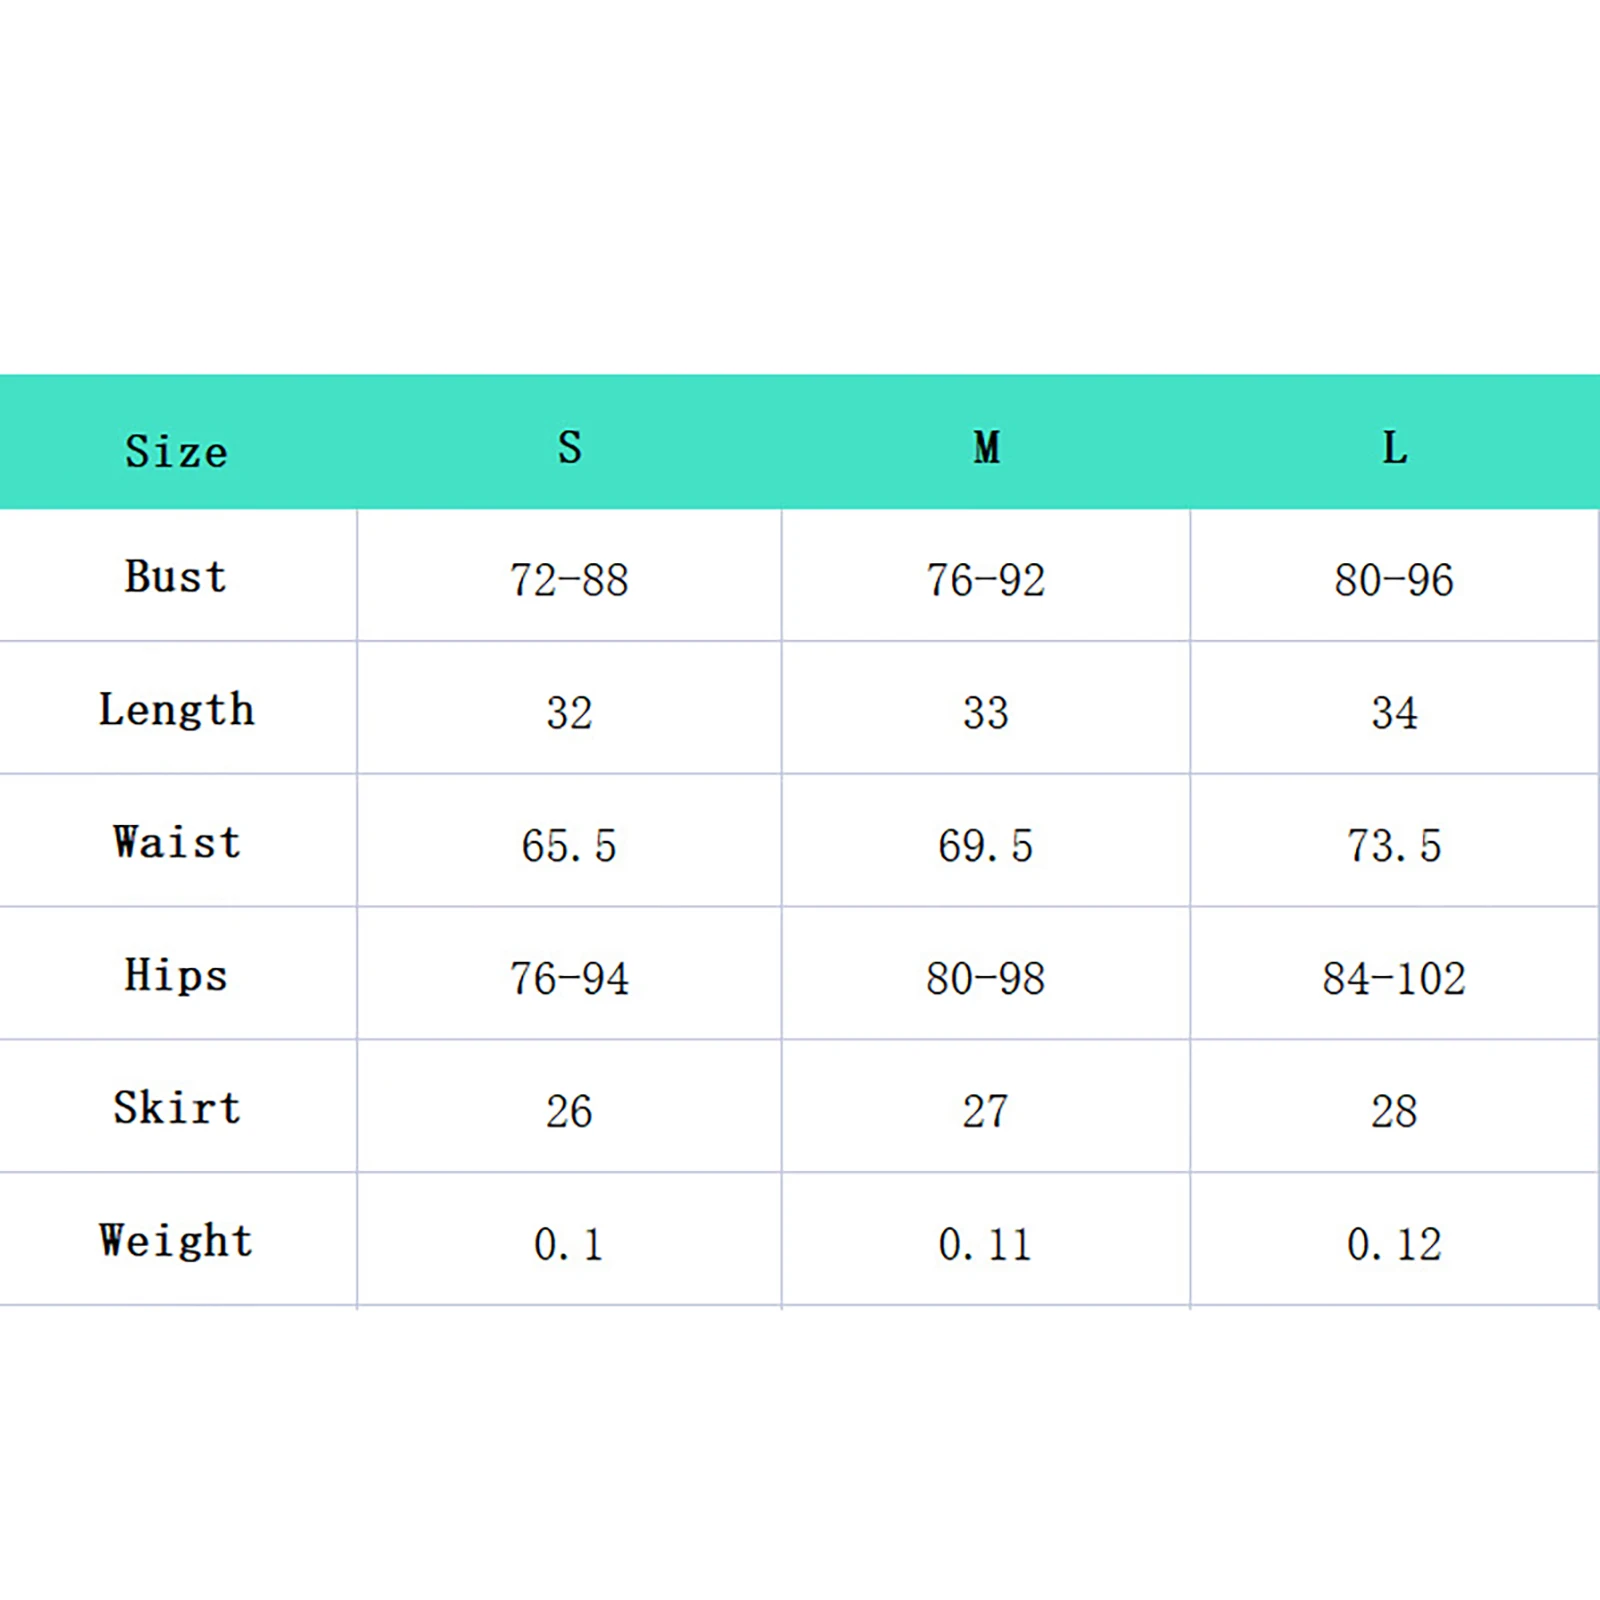Click the Bust row label
Viewport: 1600px width, 1600px height.
[176, 577]
